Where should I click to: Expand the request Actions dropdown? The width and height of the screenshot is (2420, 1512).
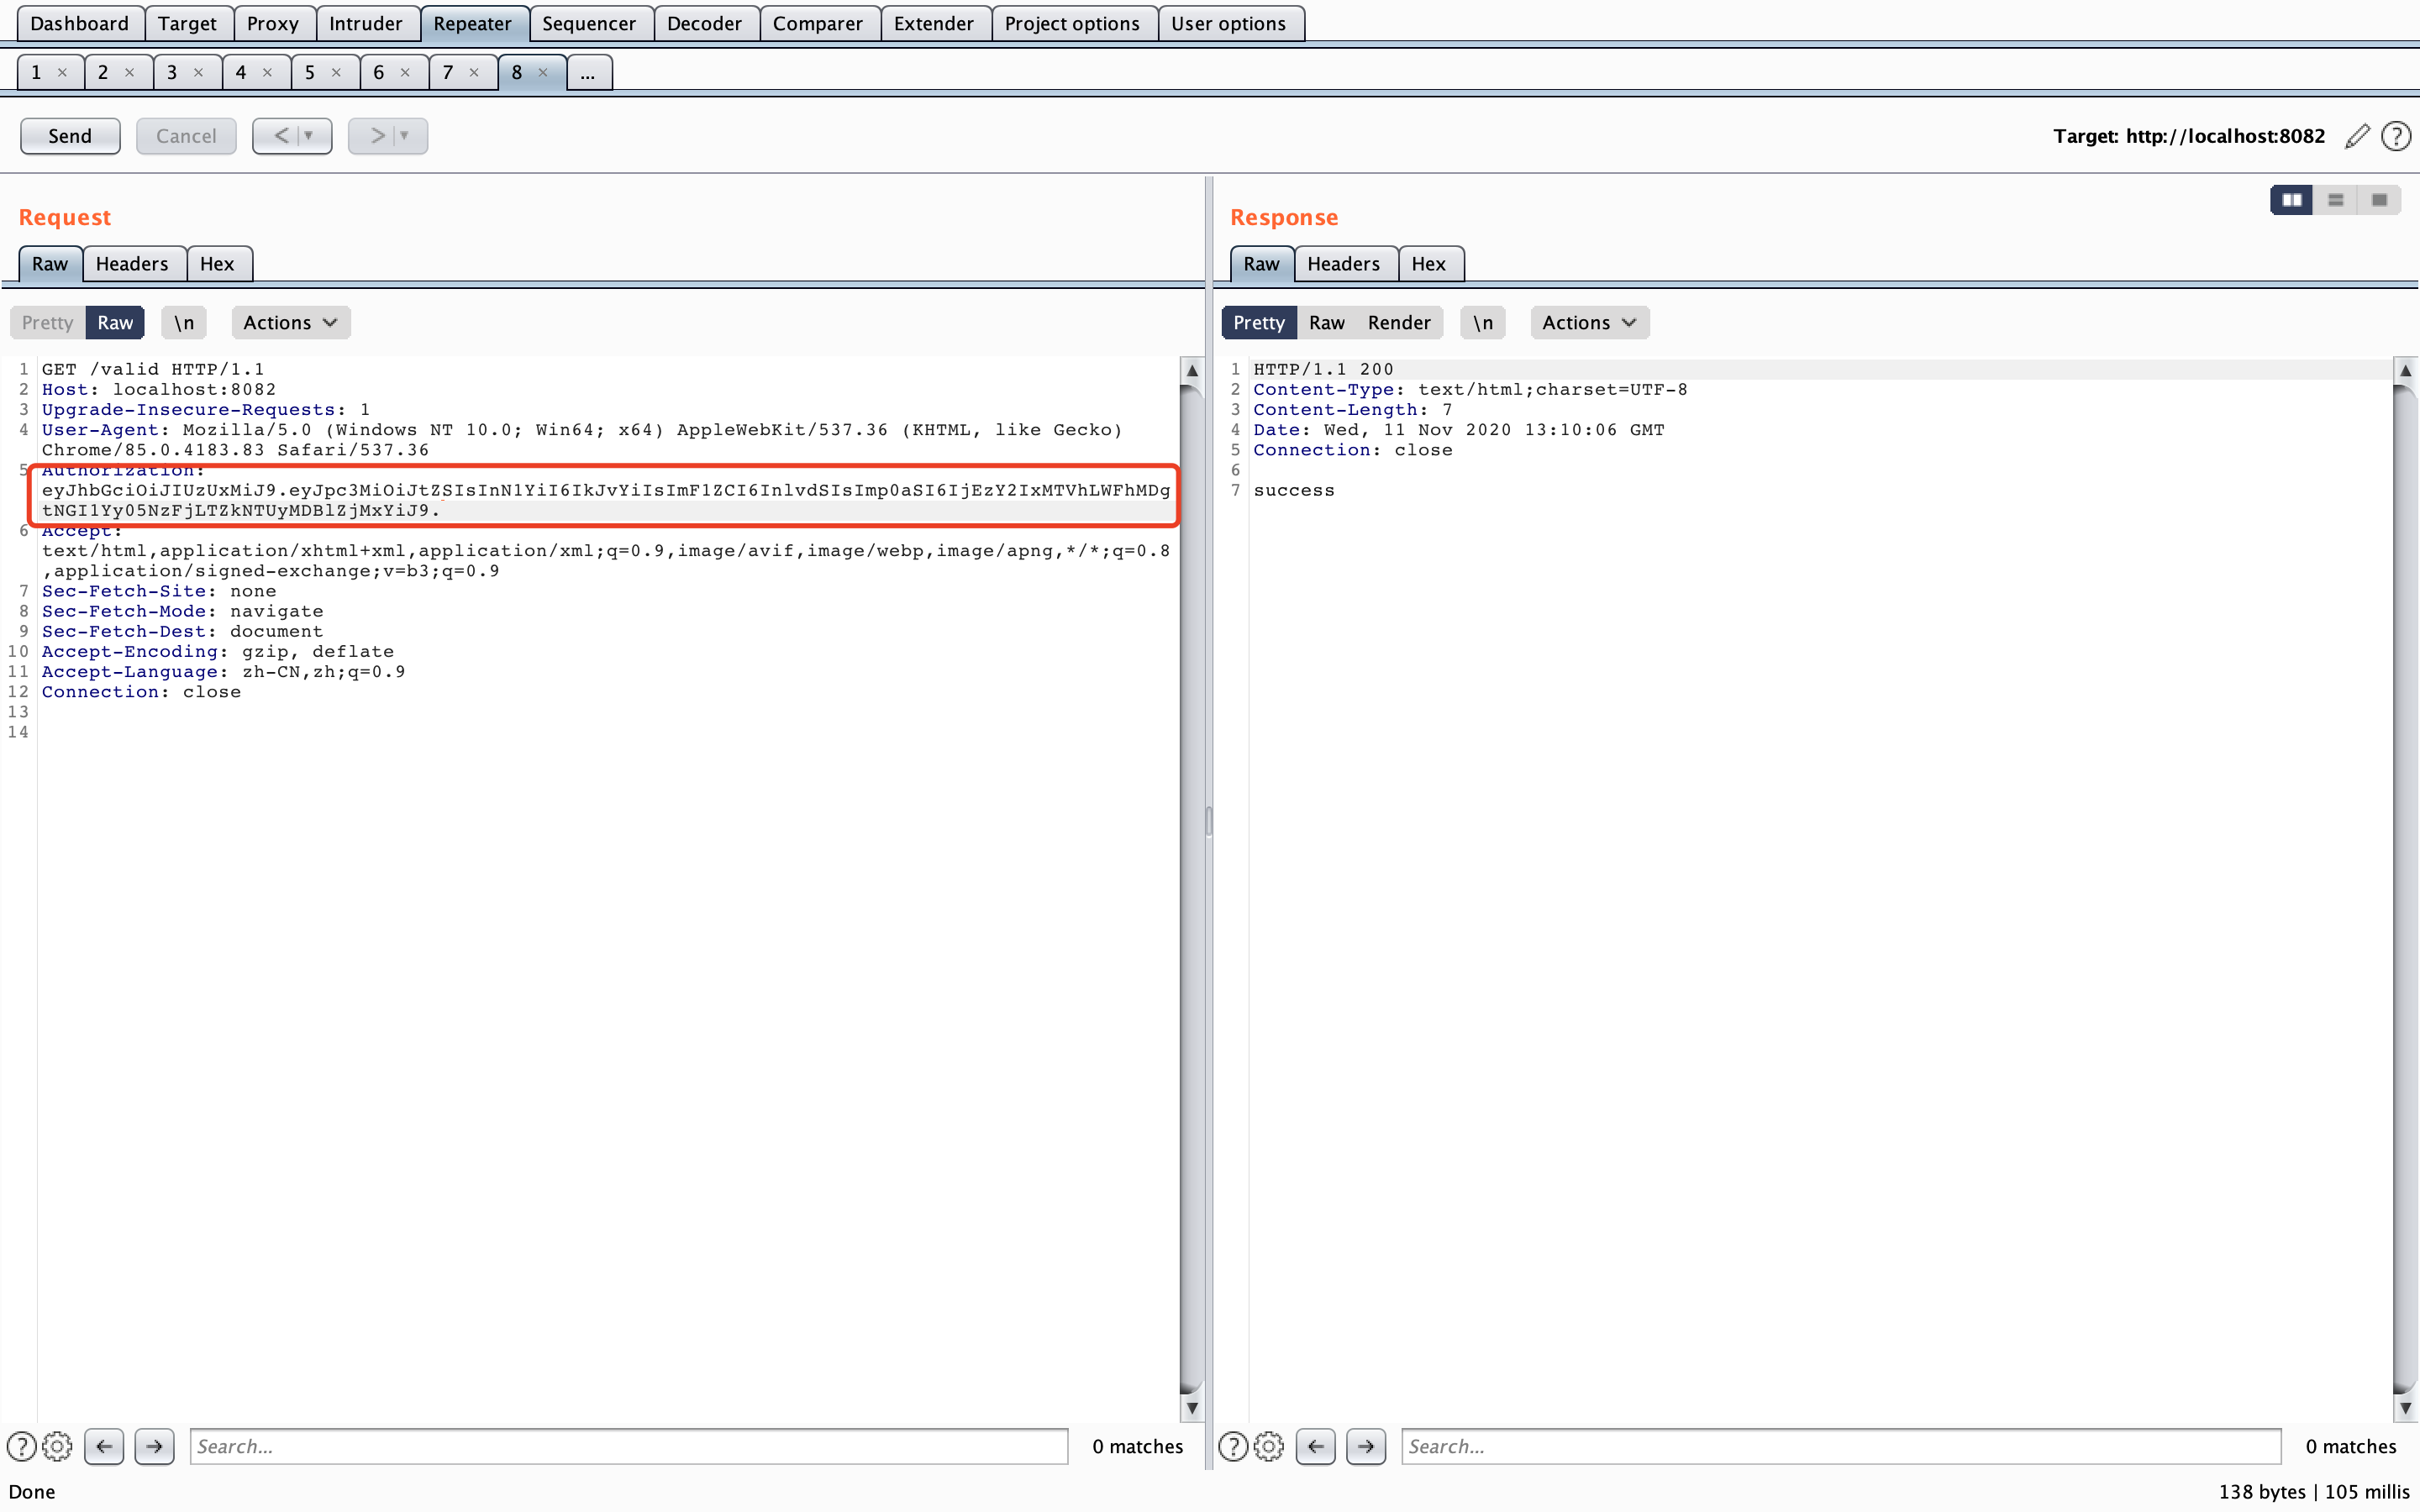coord(290,322)
